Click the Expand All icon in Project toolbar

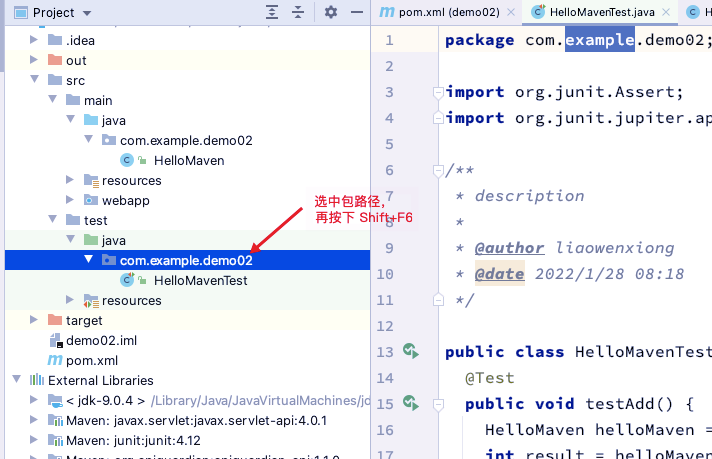click(x=272, y=12)
